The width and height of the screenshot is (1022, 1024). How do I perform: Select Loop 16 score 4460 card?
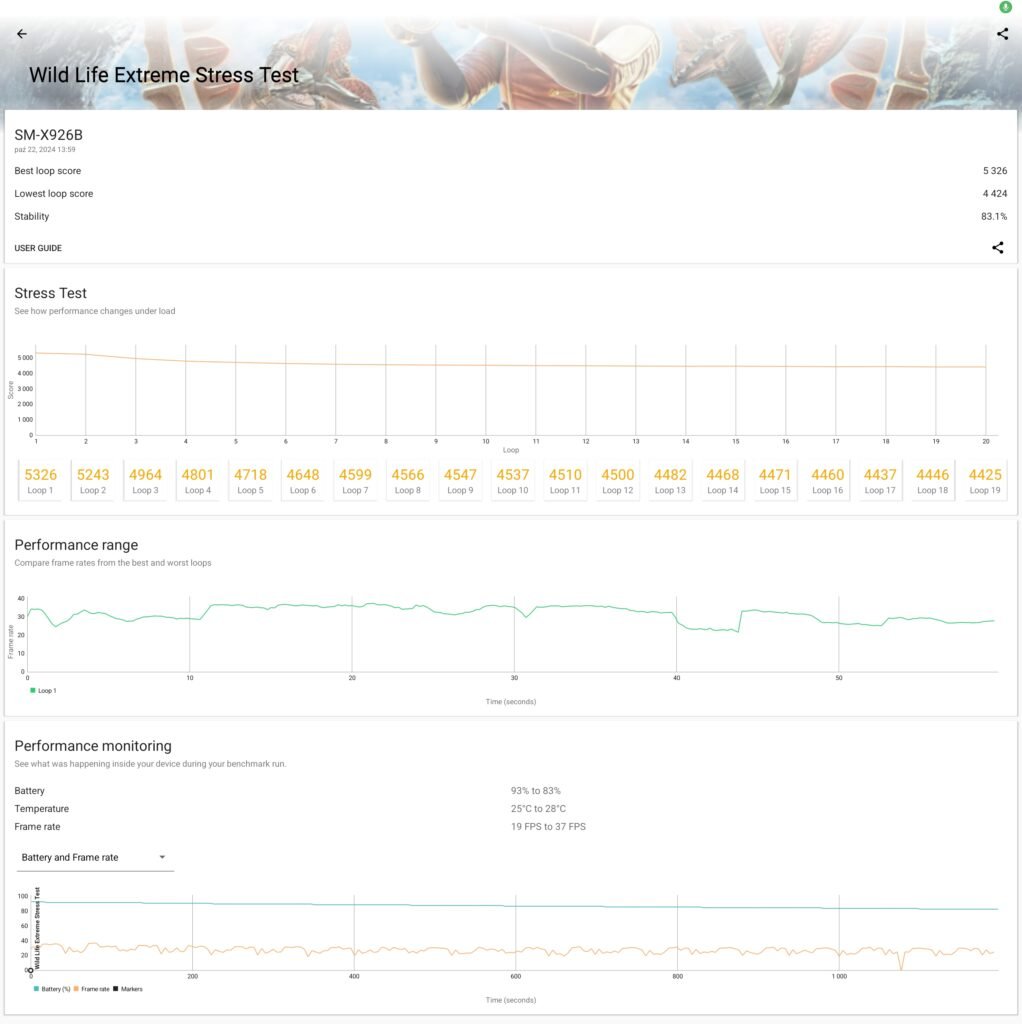point(827,481)
